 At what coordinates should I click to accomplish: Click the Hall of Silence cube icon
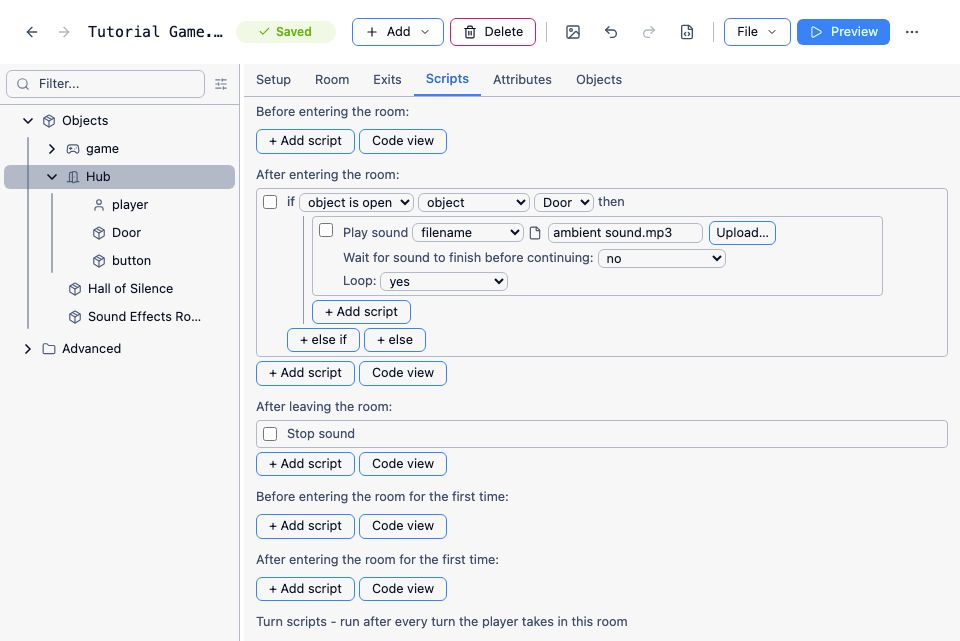point(75,289)
